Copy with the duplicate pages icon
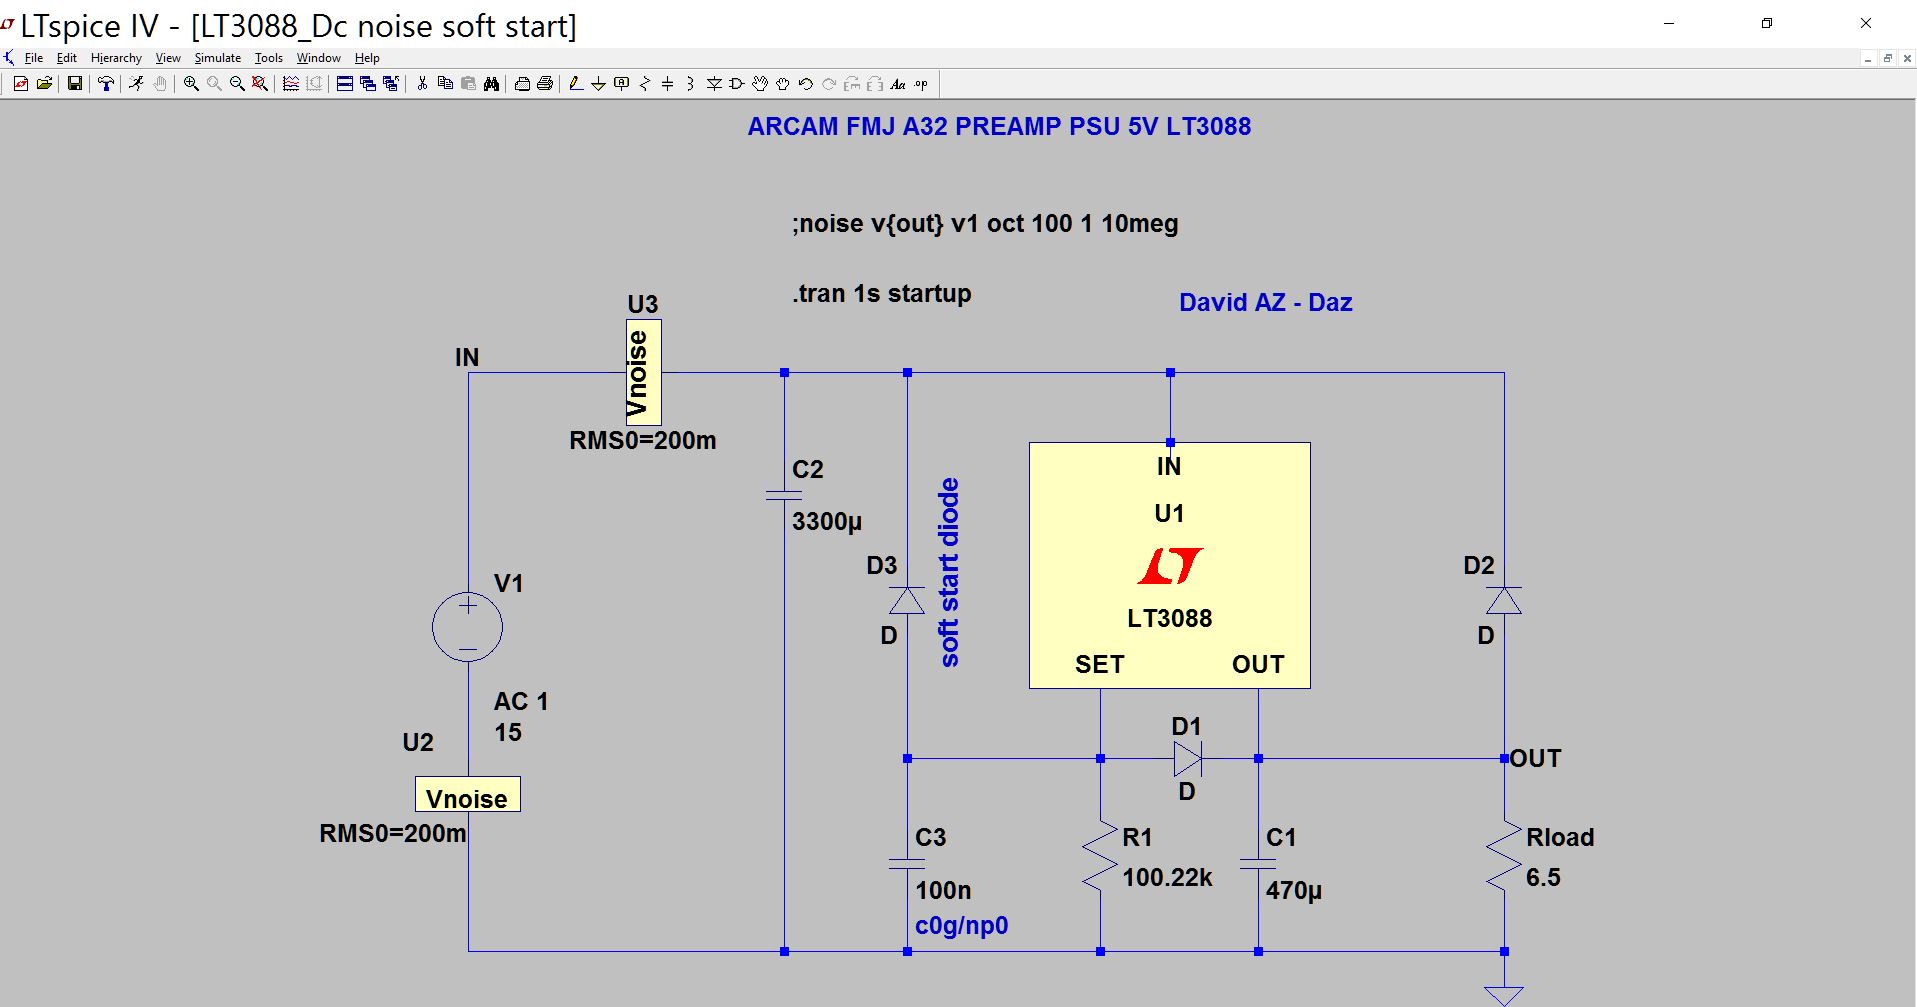 445,84
